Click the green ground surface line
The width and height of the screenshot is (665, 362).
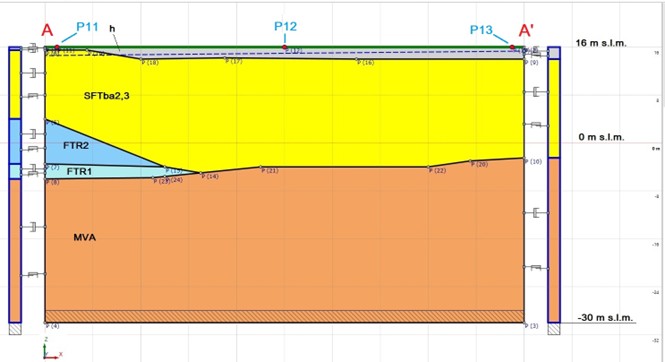click(285, 47)
